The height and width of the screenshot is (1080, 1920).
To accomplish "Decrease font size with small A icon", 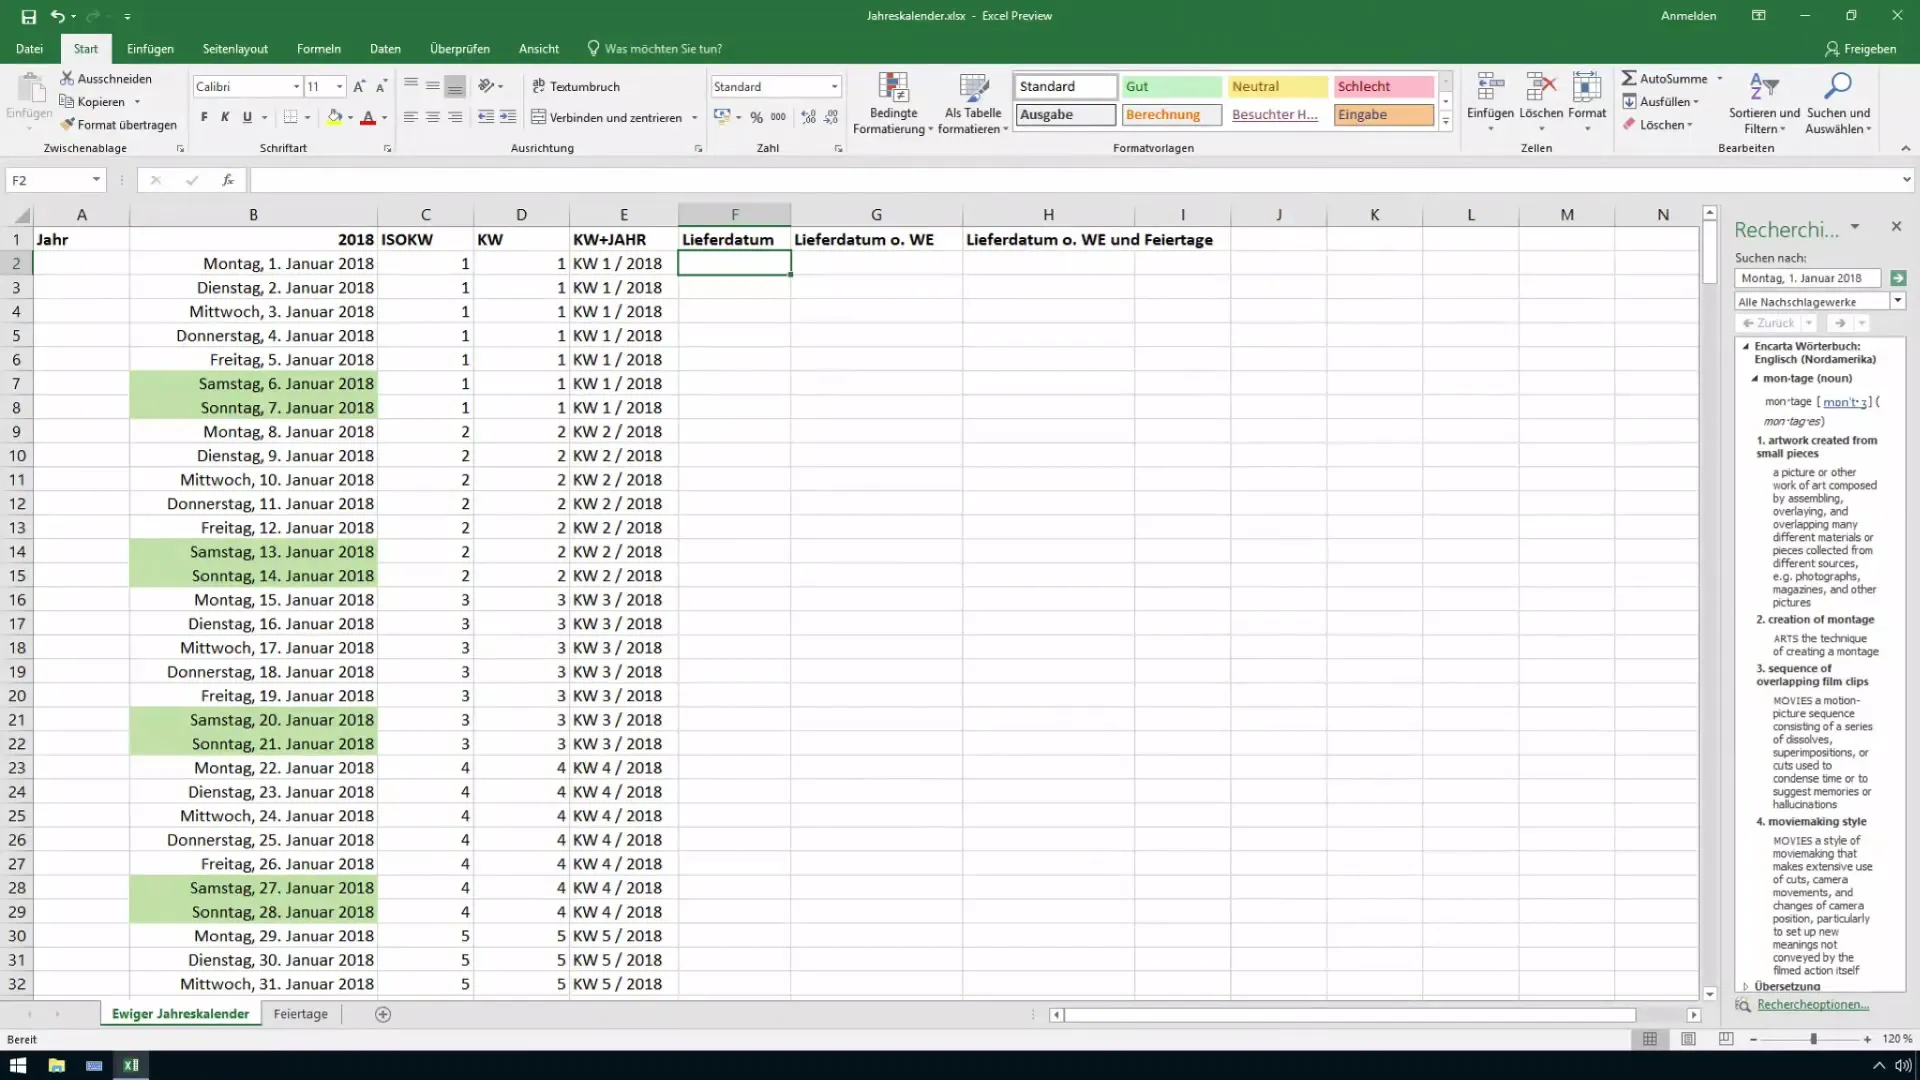I will tap(381, 87).
